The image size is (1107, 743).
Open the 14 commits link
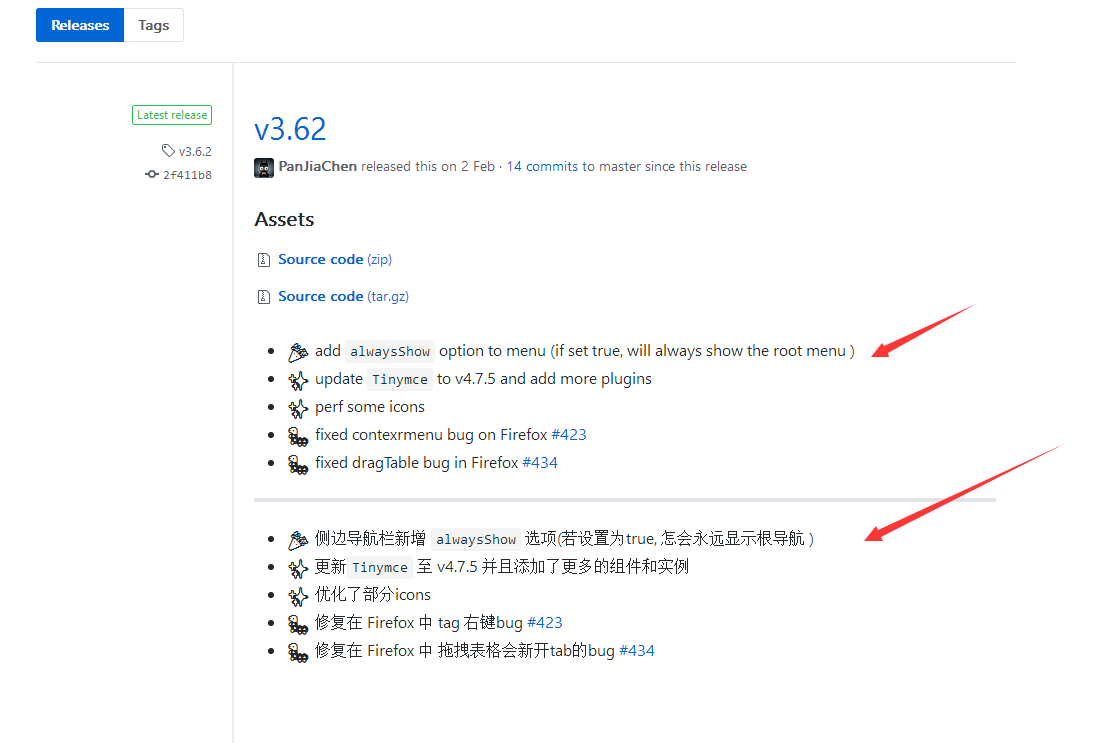[x=542, y=166]
